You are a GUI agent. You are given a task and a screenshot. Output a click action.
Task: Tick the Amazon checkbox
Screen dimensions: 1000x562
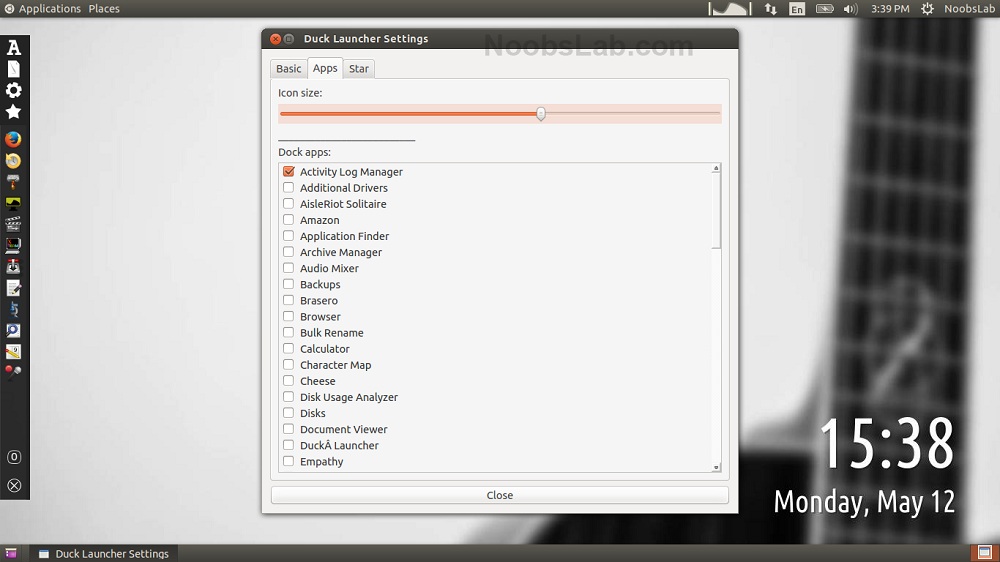[x=289, y=219]
